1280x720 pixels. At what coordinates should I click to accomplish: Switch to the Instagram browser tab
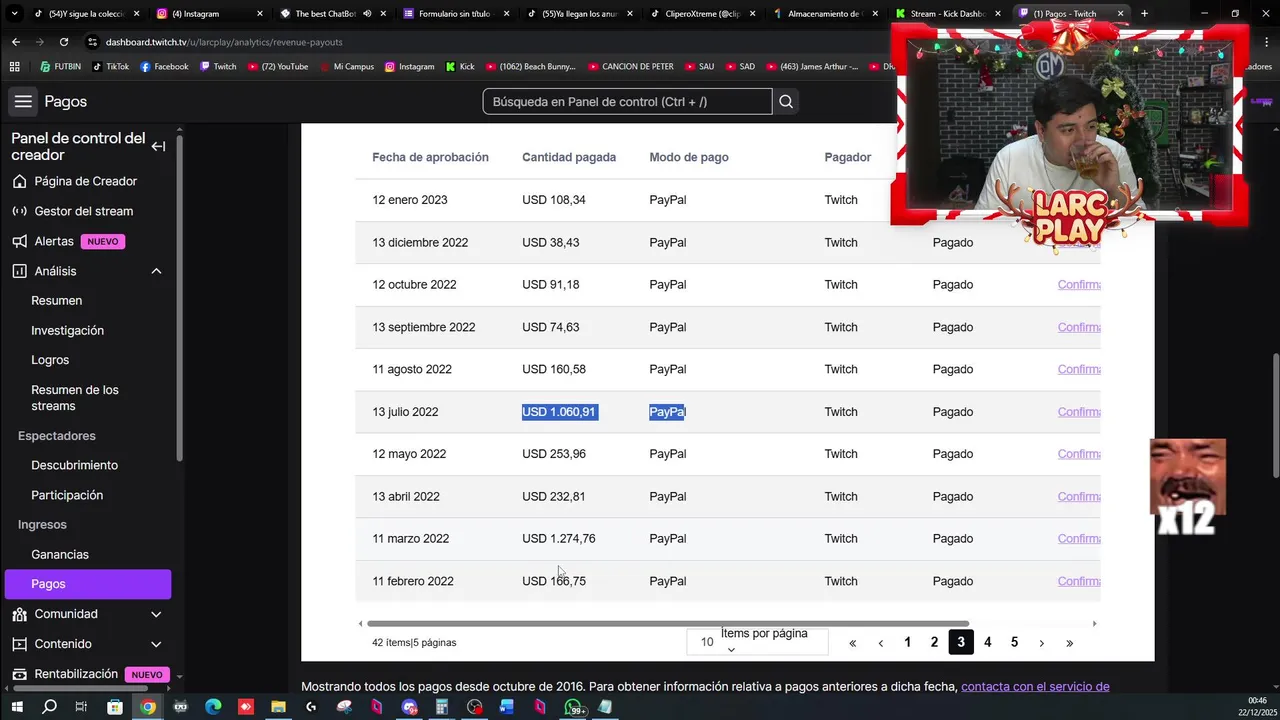pos(210,14)
